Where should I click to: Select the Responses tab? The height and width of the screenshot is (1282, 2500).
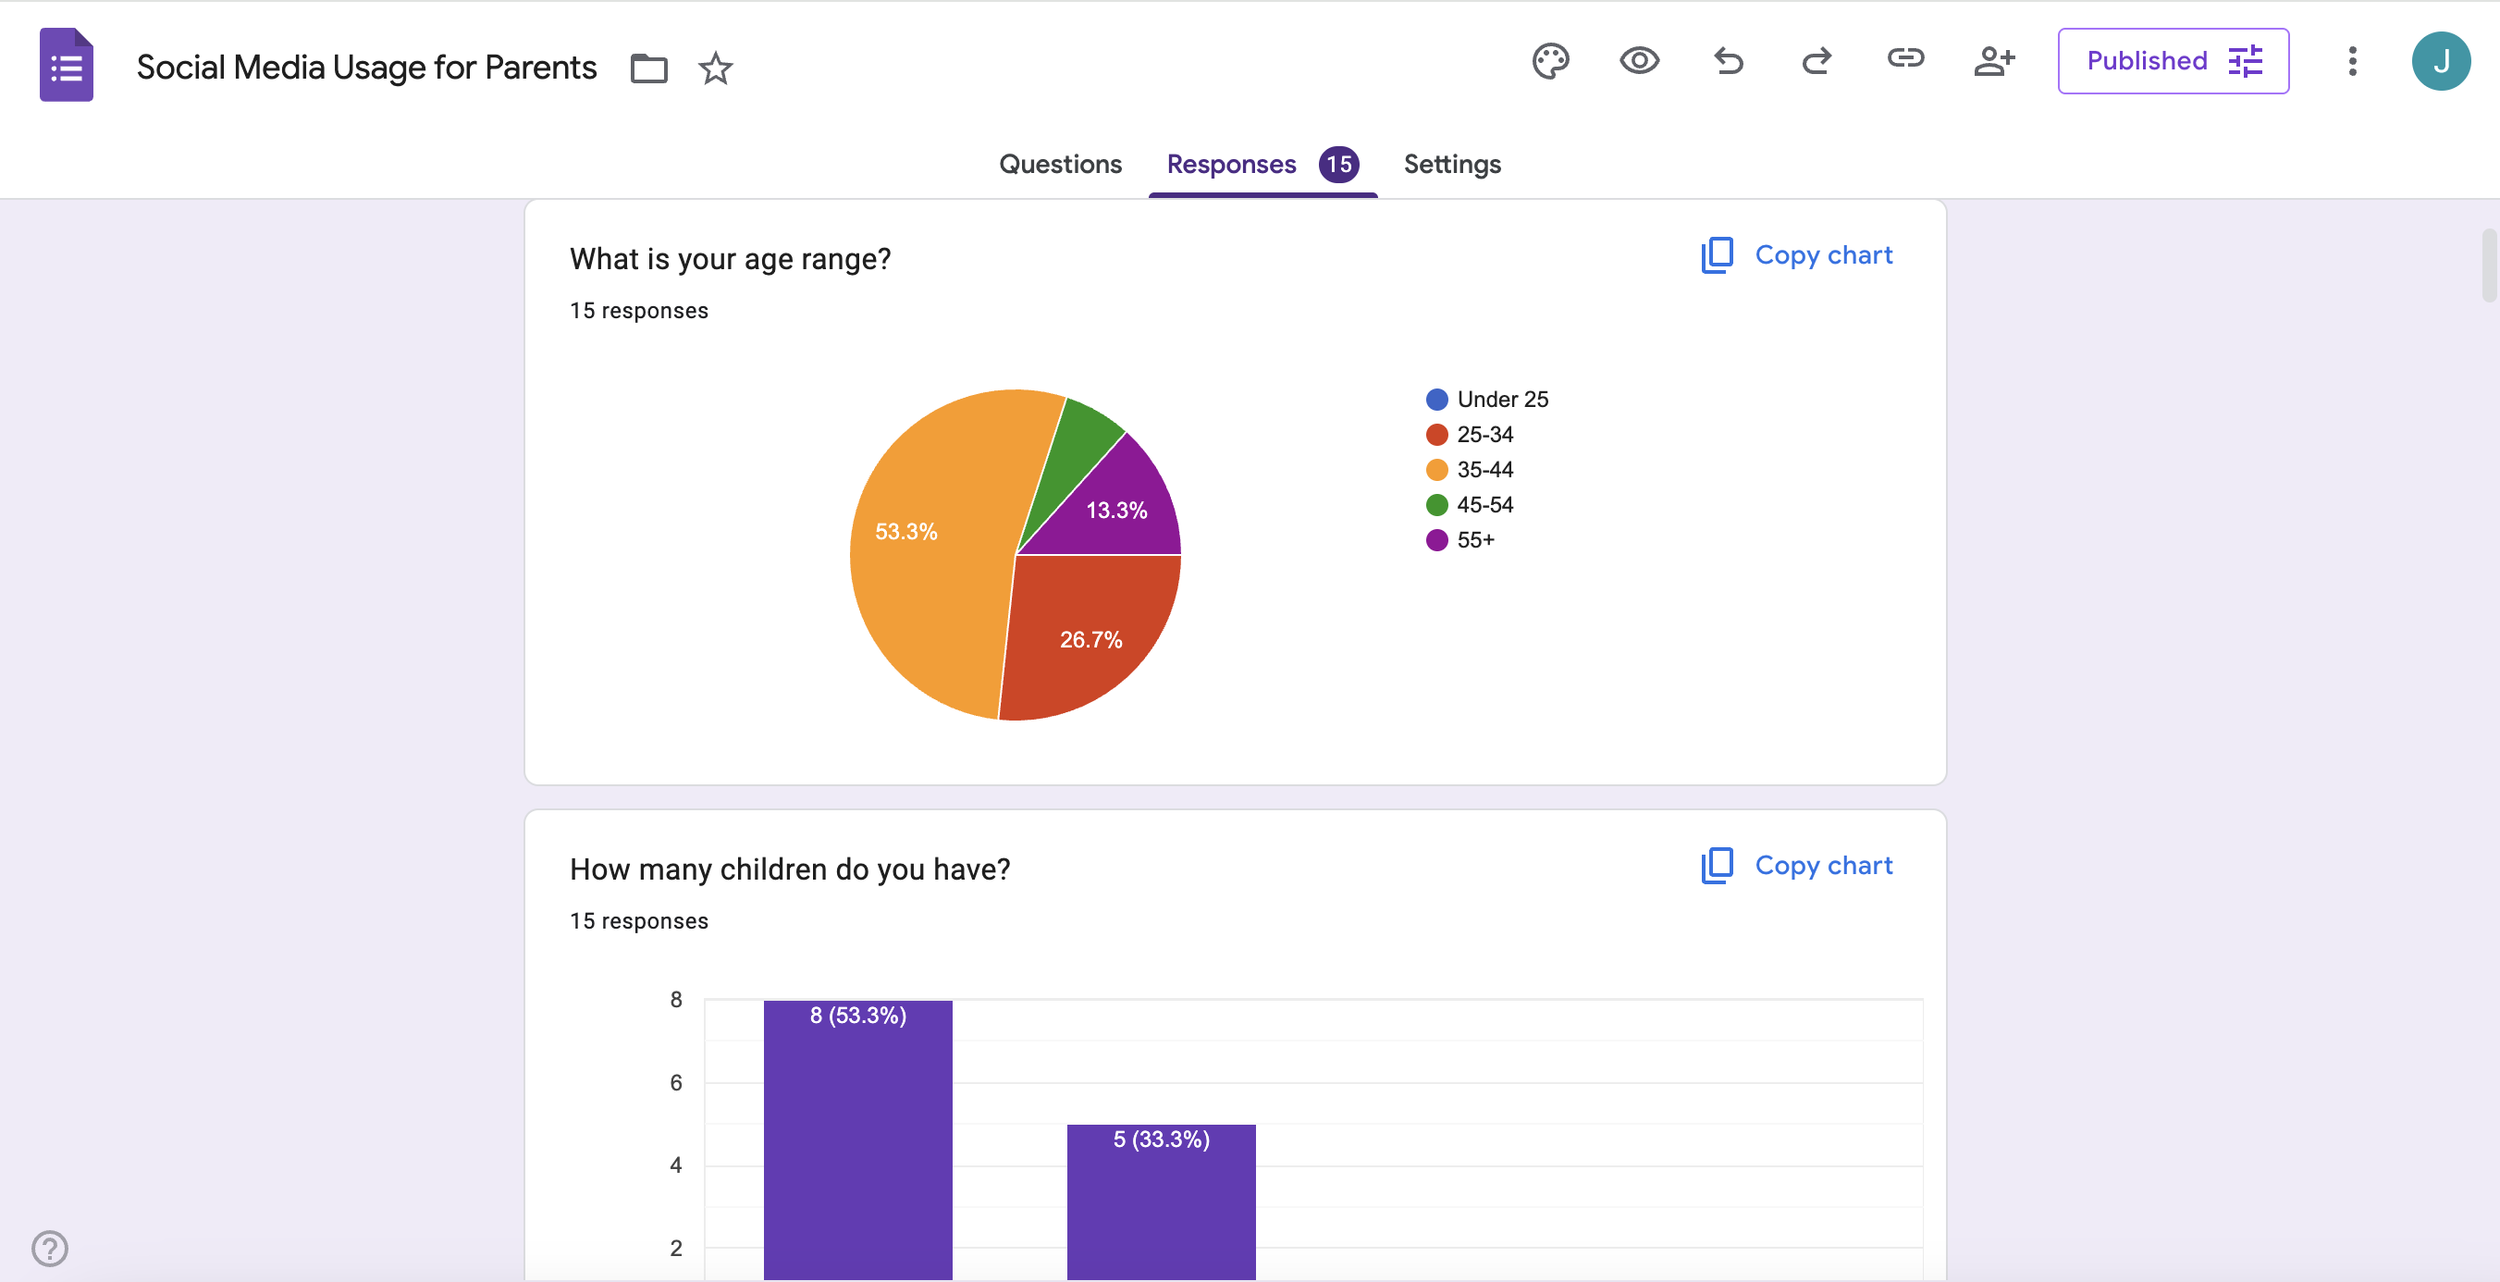(x=1232, y=164)
